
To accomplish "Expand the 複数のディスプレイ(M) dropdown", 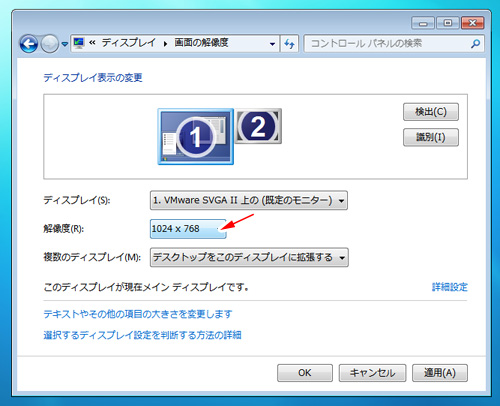I will pyautogui.click(x=249, y=257).
